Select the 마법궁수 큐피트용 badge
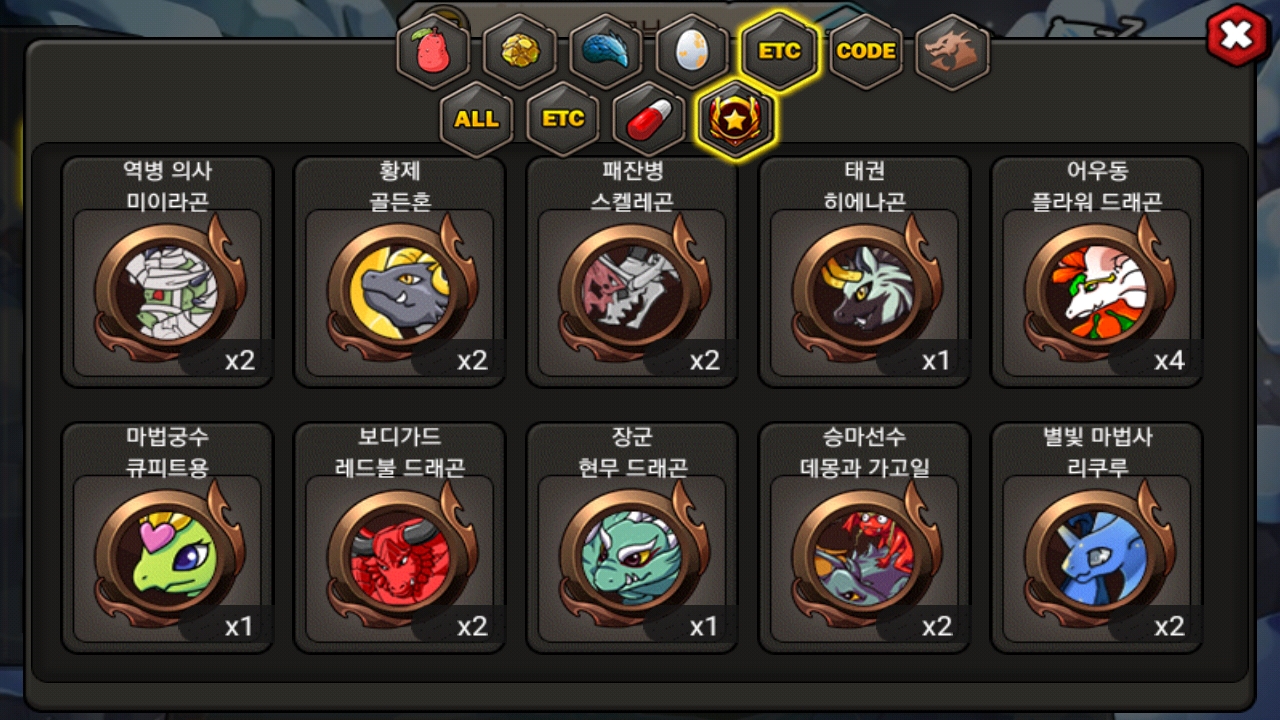 (168, 537)
